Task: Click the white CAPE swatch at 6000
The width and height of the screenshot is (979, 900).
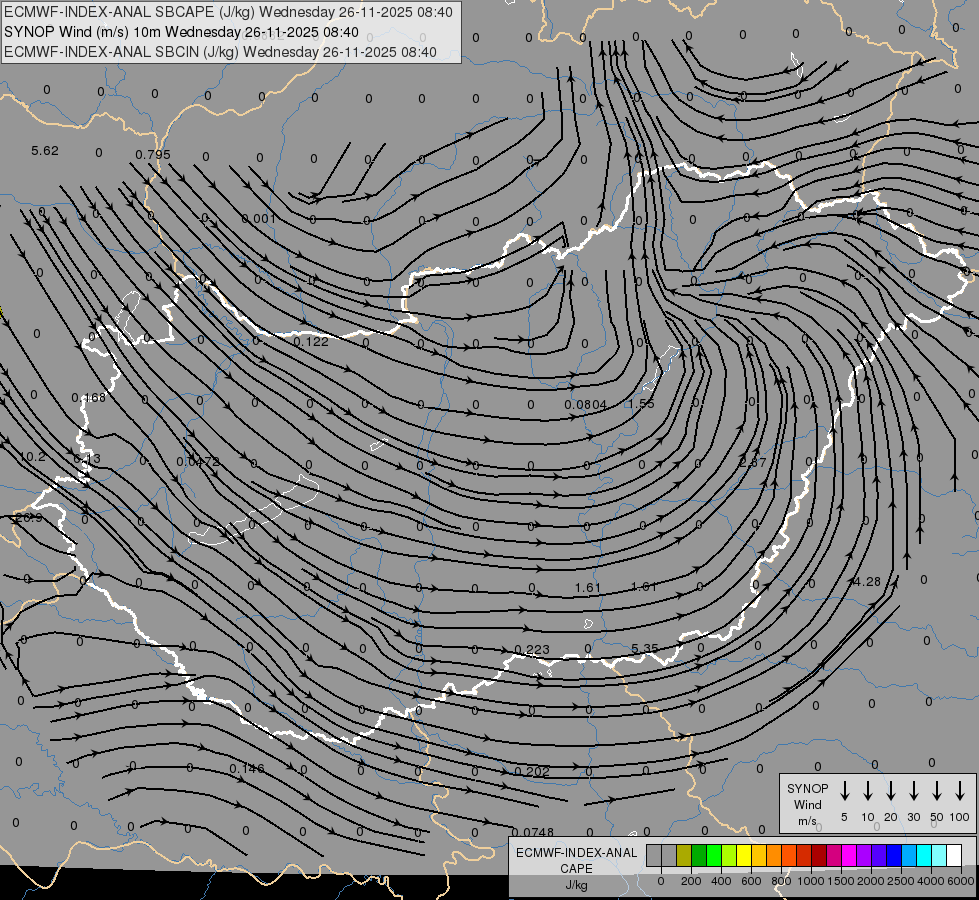Action: [x=953, y=855]
